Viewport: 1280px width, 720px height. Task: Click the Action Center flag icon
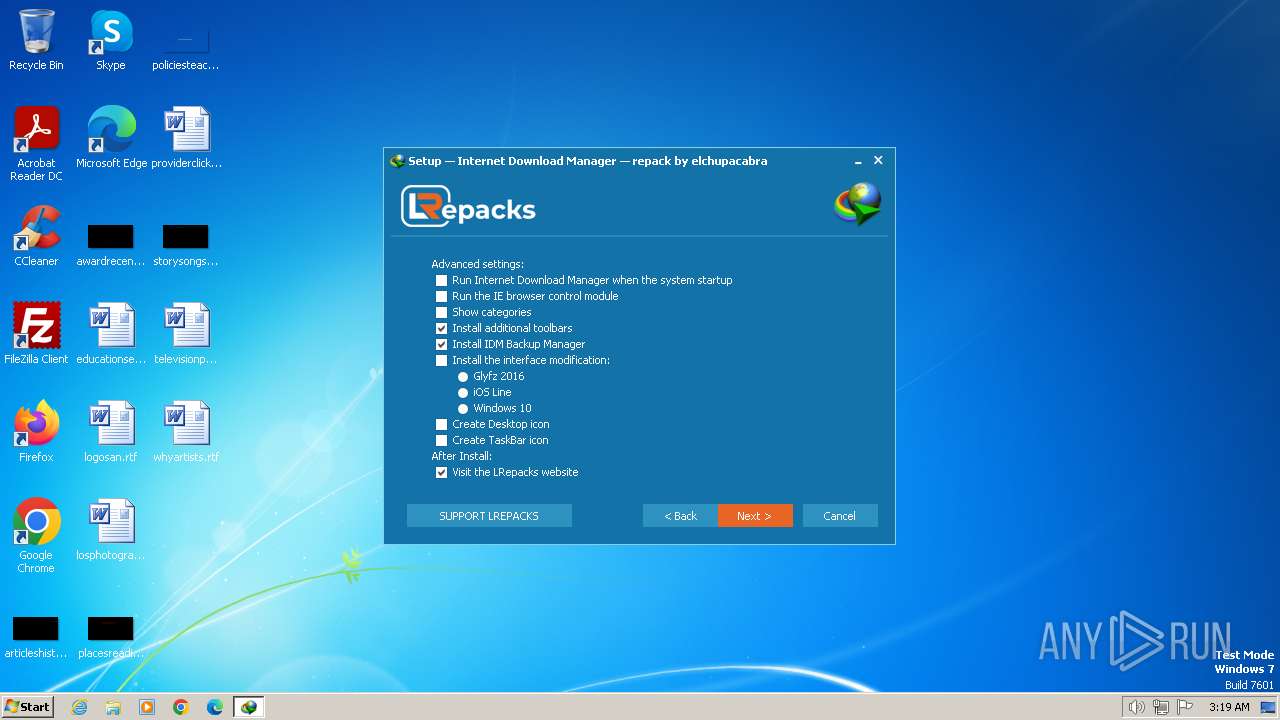pos(1185,707)
